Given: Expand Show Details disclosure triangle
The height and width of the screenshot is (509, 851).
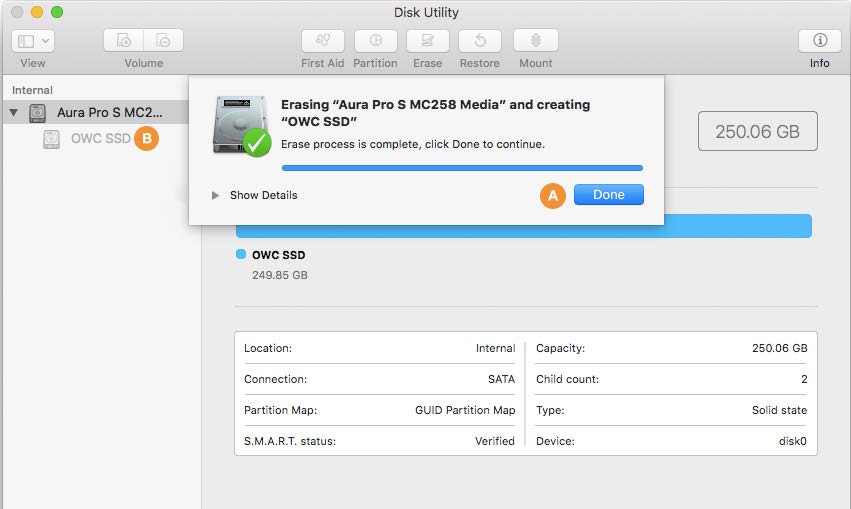Looking at the screenshot, I should click(x=215, y=195).
